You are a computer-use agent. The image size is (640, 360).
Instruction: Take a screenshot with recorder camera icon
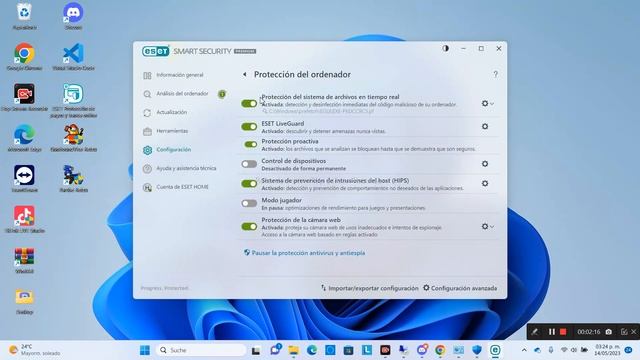coord(609,332)
